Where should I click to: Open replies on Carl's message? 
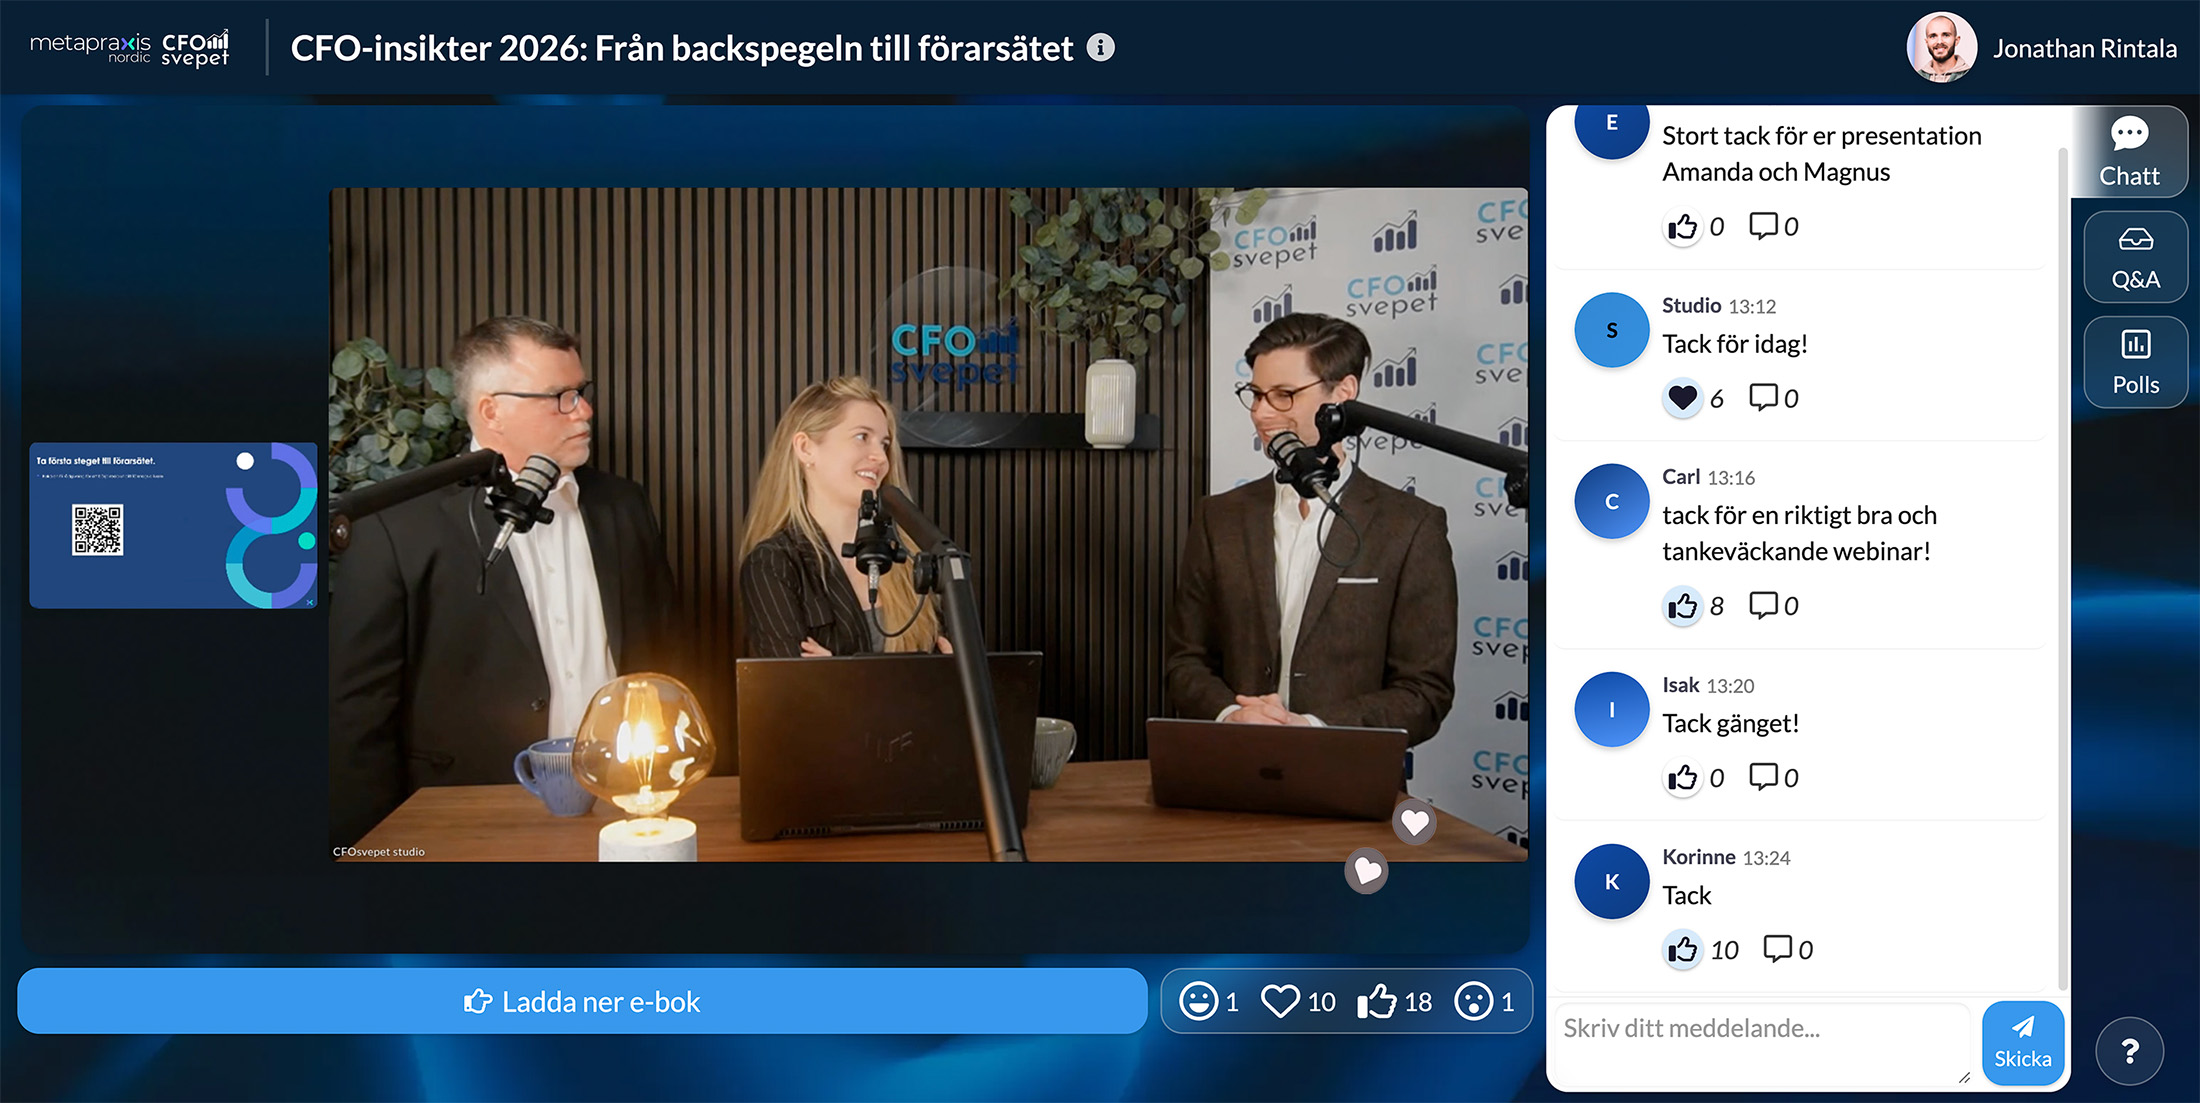(1763, 605)
